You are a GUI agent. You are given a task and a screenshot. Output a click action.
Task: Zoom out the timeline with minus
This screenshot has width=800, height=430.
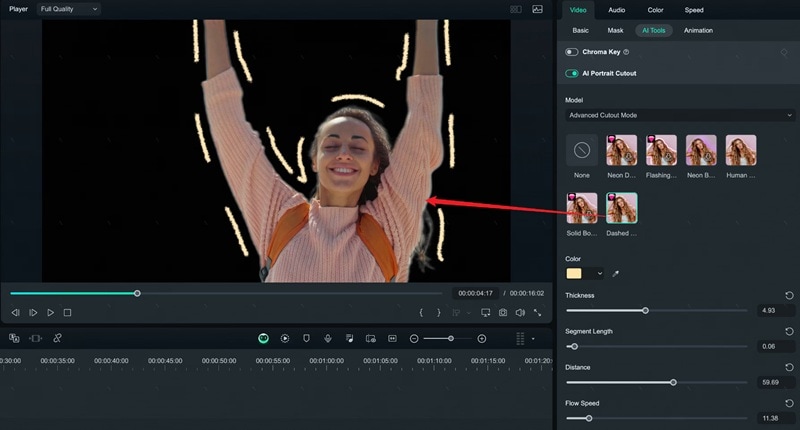(x=414, y=339)
